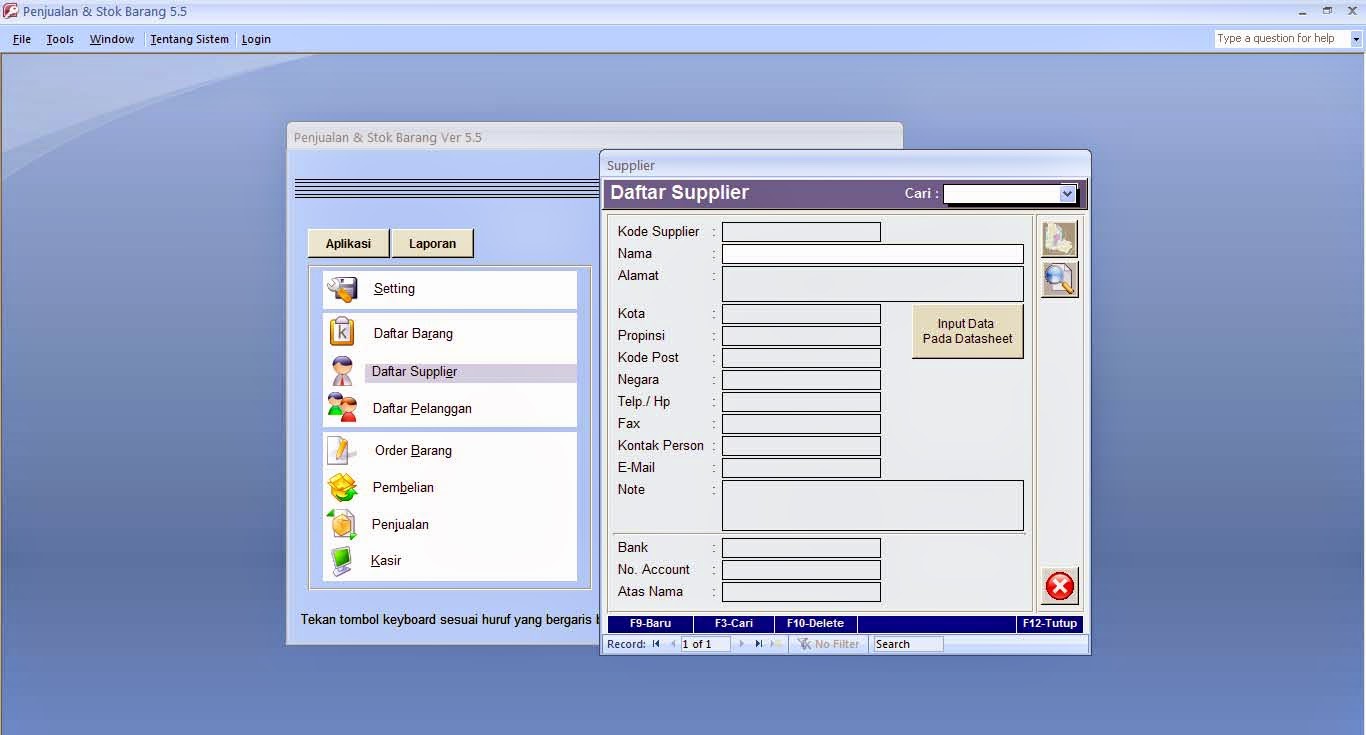Image resolution: width=1366 pixels, height=735 pixels.
Task: Click the Negara field
Action: 801,380
